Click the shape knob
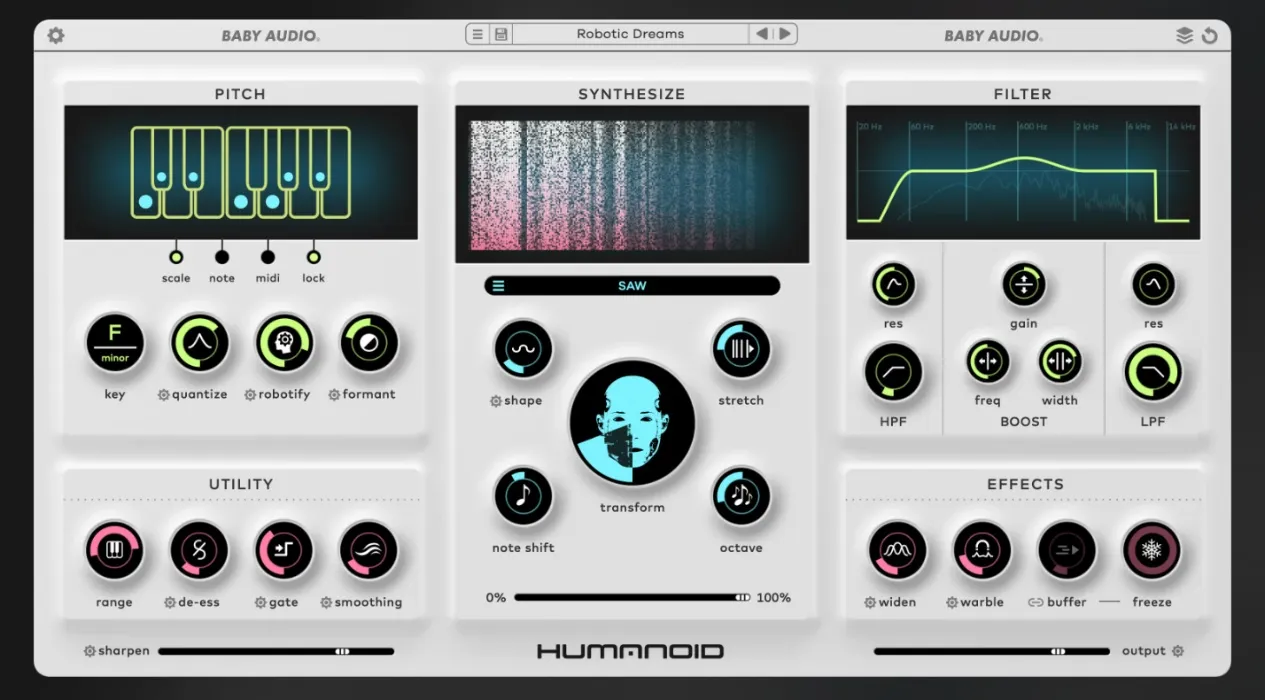The width and height of the screenshot is (1265, 700). 523,349
